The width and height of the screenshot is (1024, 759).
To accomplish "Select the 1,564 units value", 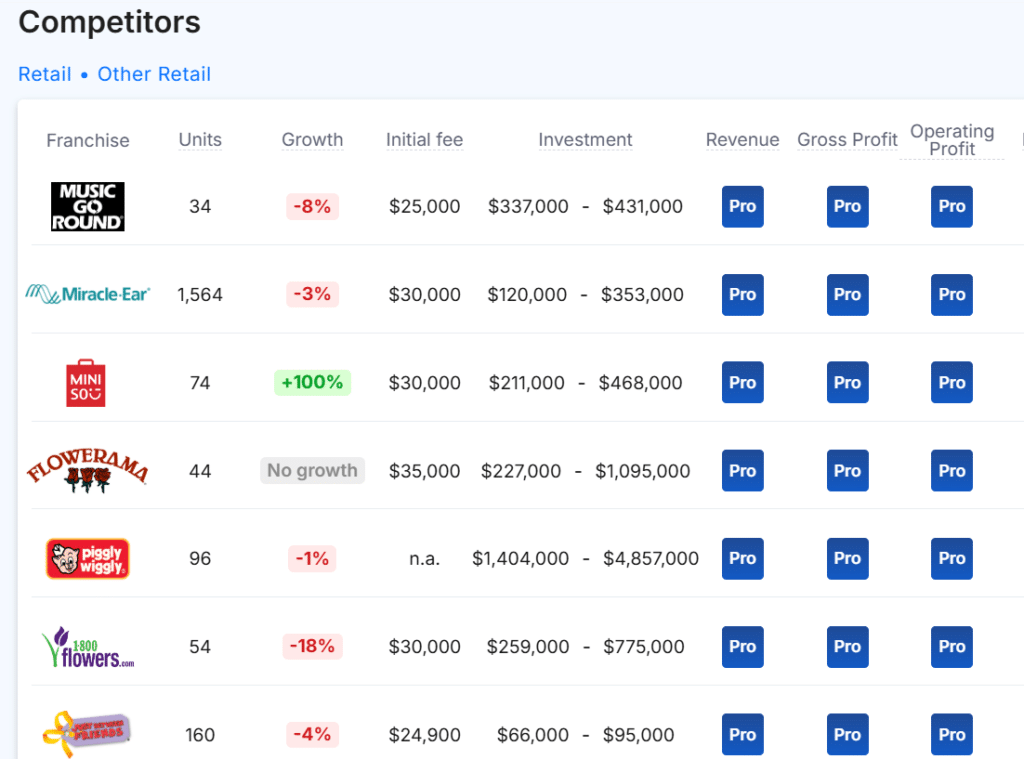I will pos(200,295).
